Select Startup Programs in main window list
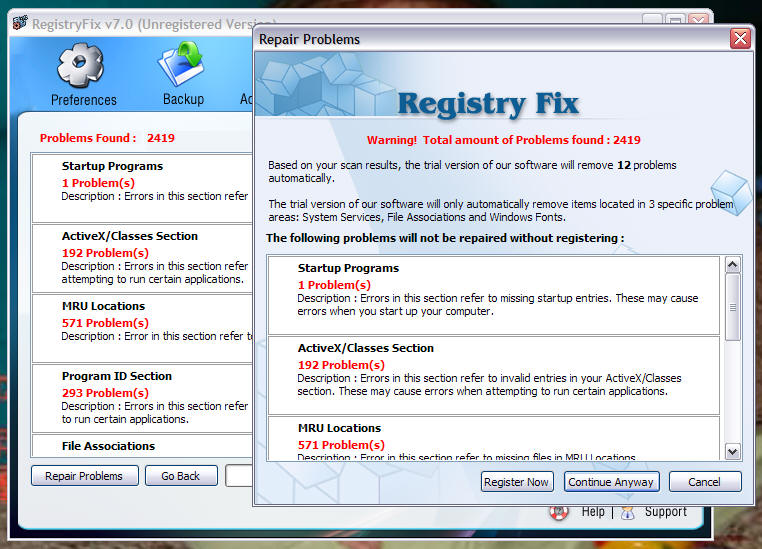 coord(143,188)
